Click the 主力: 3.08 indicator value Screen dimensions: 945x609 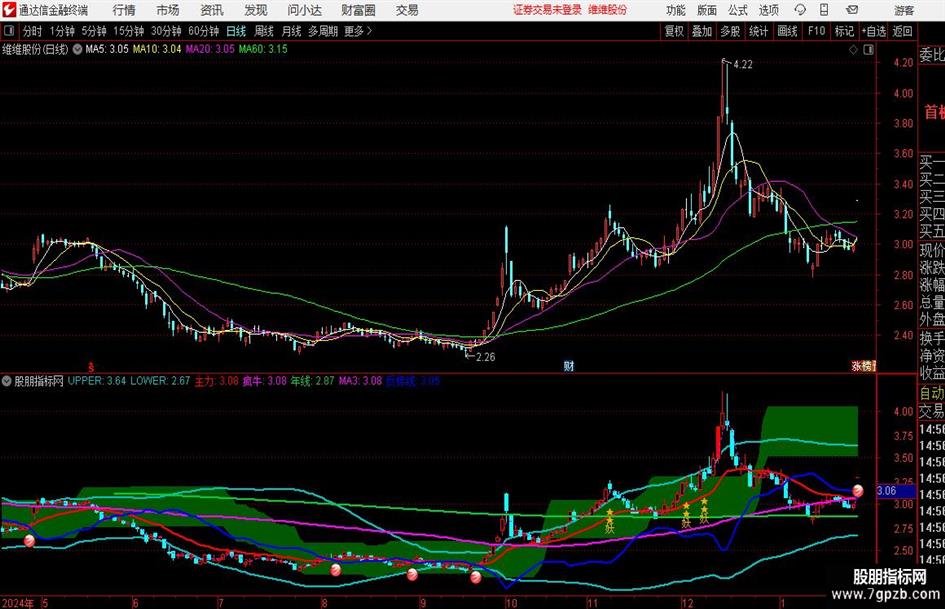click(x=216, y=381)
